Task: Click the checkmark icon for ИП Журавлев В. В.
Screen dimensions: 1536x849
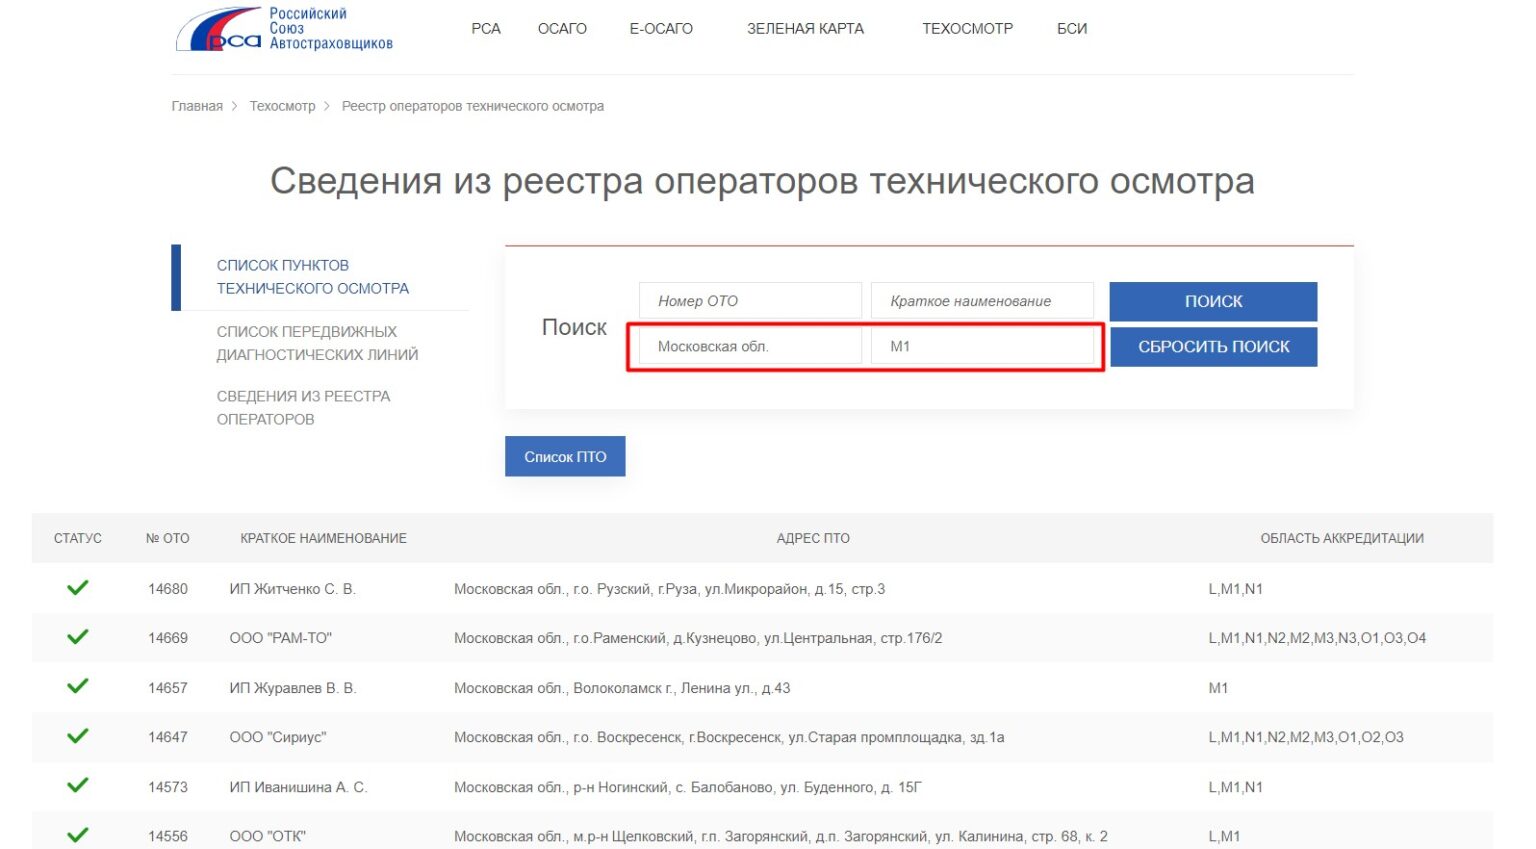Action: (x=77, y=687)
